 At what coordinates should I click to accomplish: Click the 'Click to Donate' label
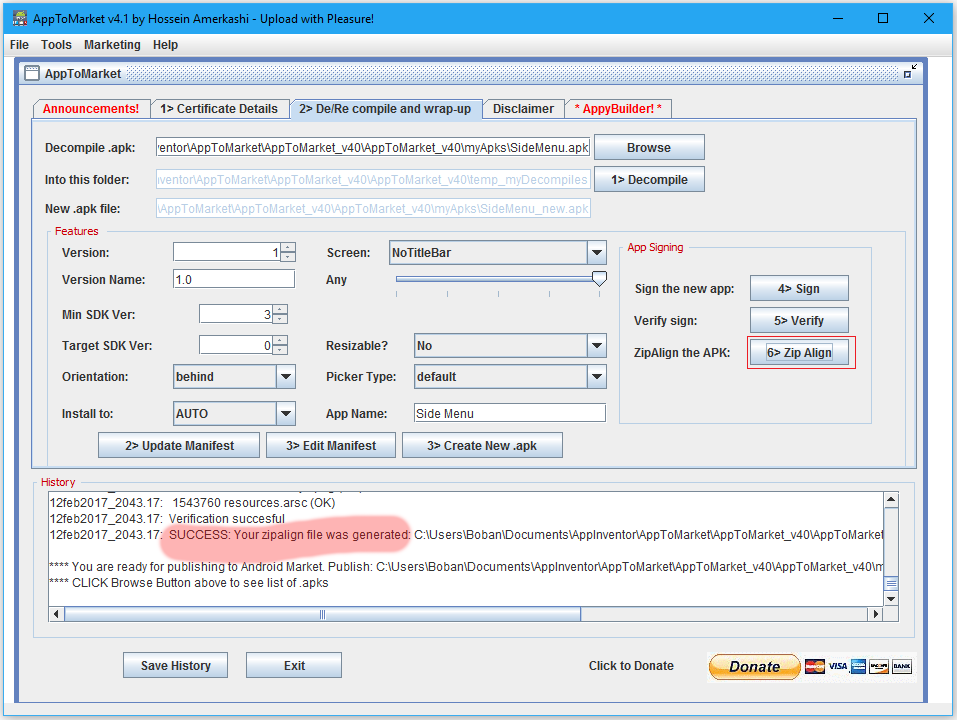click(631, 666)
